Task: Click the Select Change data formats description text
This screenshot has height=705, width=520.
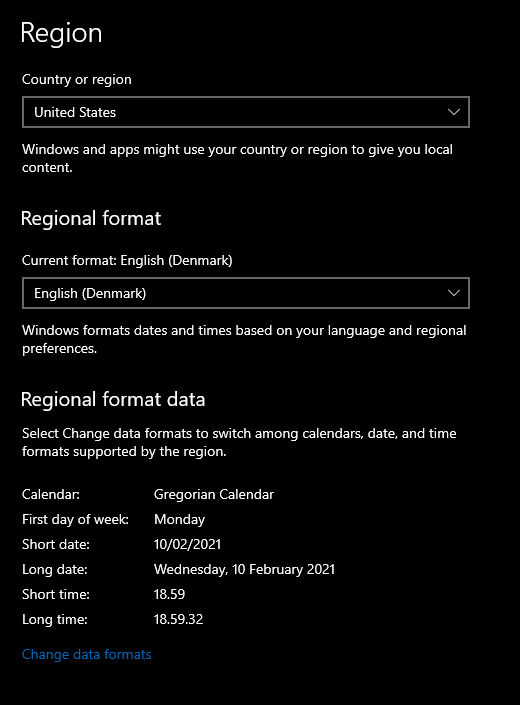Action: [x=239, y=442]
